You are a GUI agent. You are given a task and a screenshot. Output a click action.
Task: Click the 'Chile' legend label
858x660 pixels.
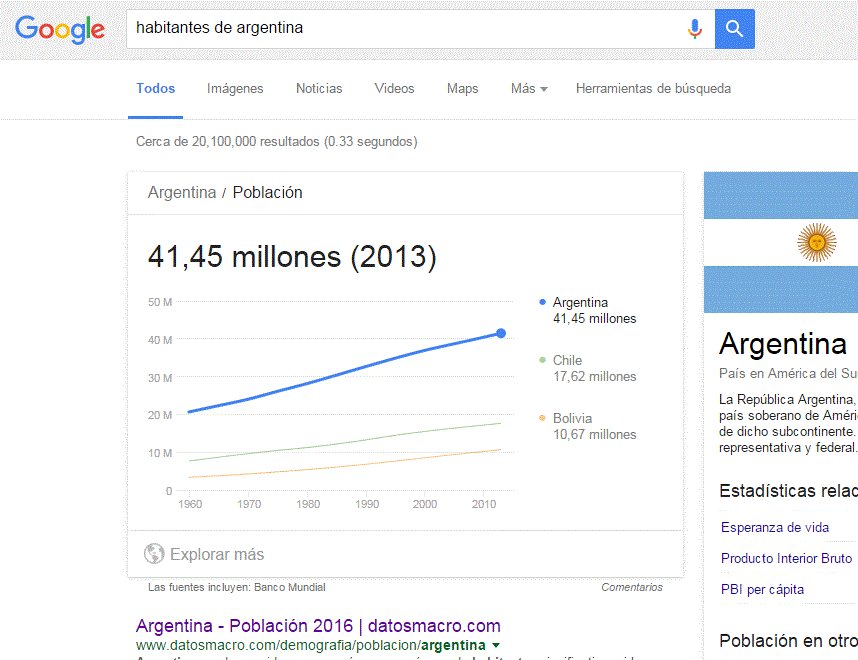click(x=567, y=360)
